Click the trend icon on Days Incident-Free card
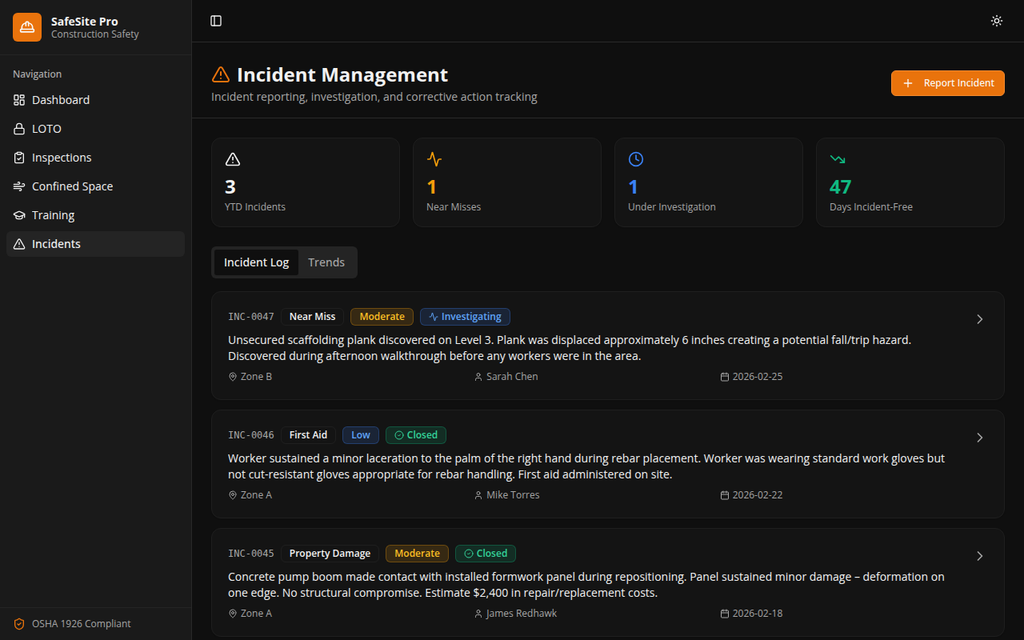The image size is (1024, 640). 838,158
